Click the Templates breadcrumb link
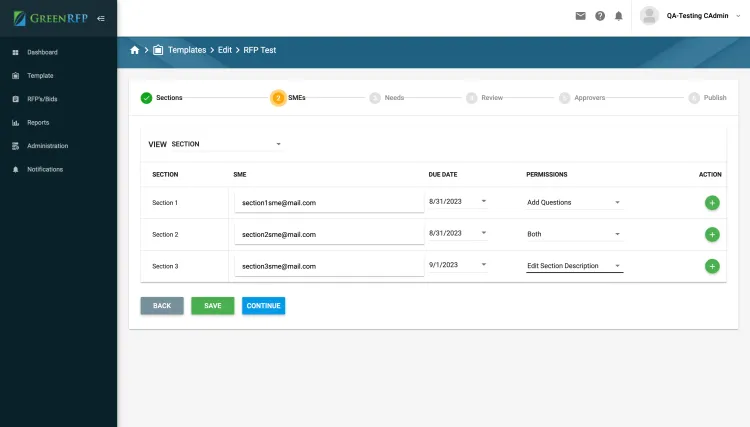This screenshot has width=750, height=427. [x=187, y=50]
